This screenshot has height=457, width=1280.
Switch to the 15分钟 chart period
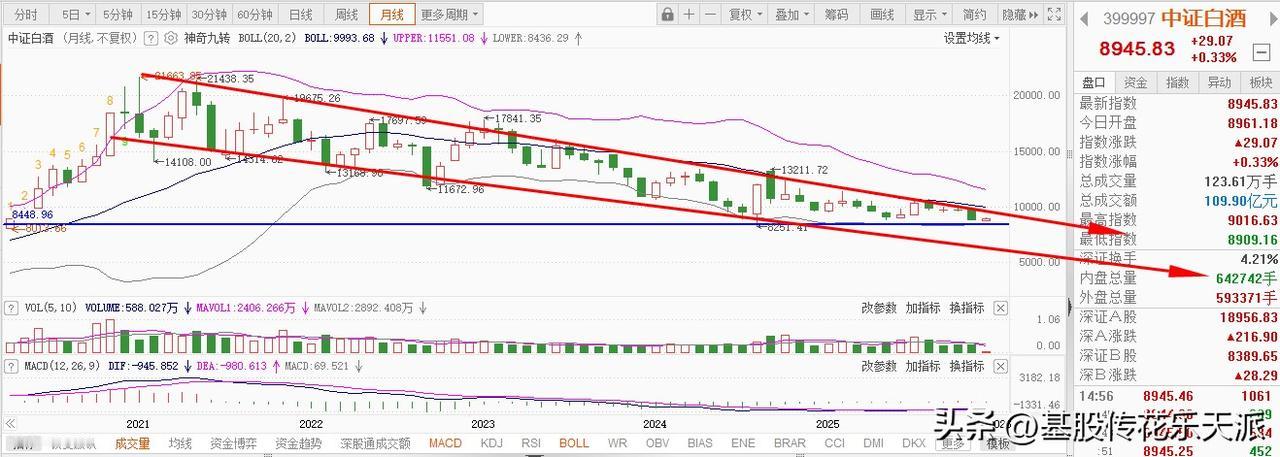coord(163,14)
